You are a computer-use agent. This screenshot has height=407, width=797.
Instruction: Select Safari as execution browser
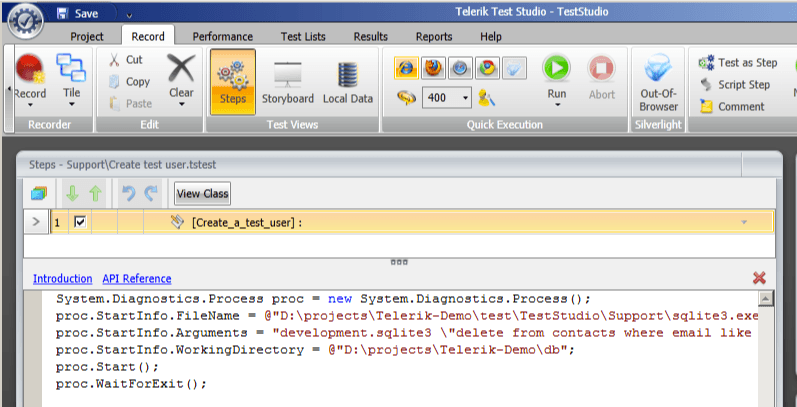pos(460,68)
